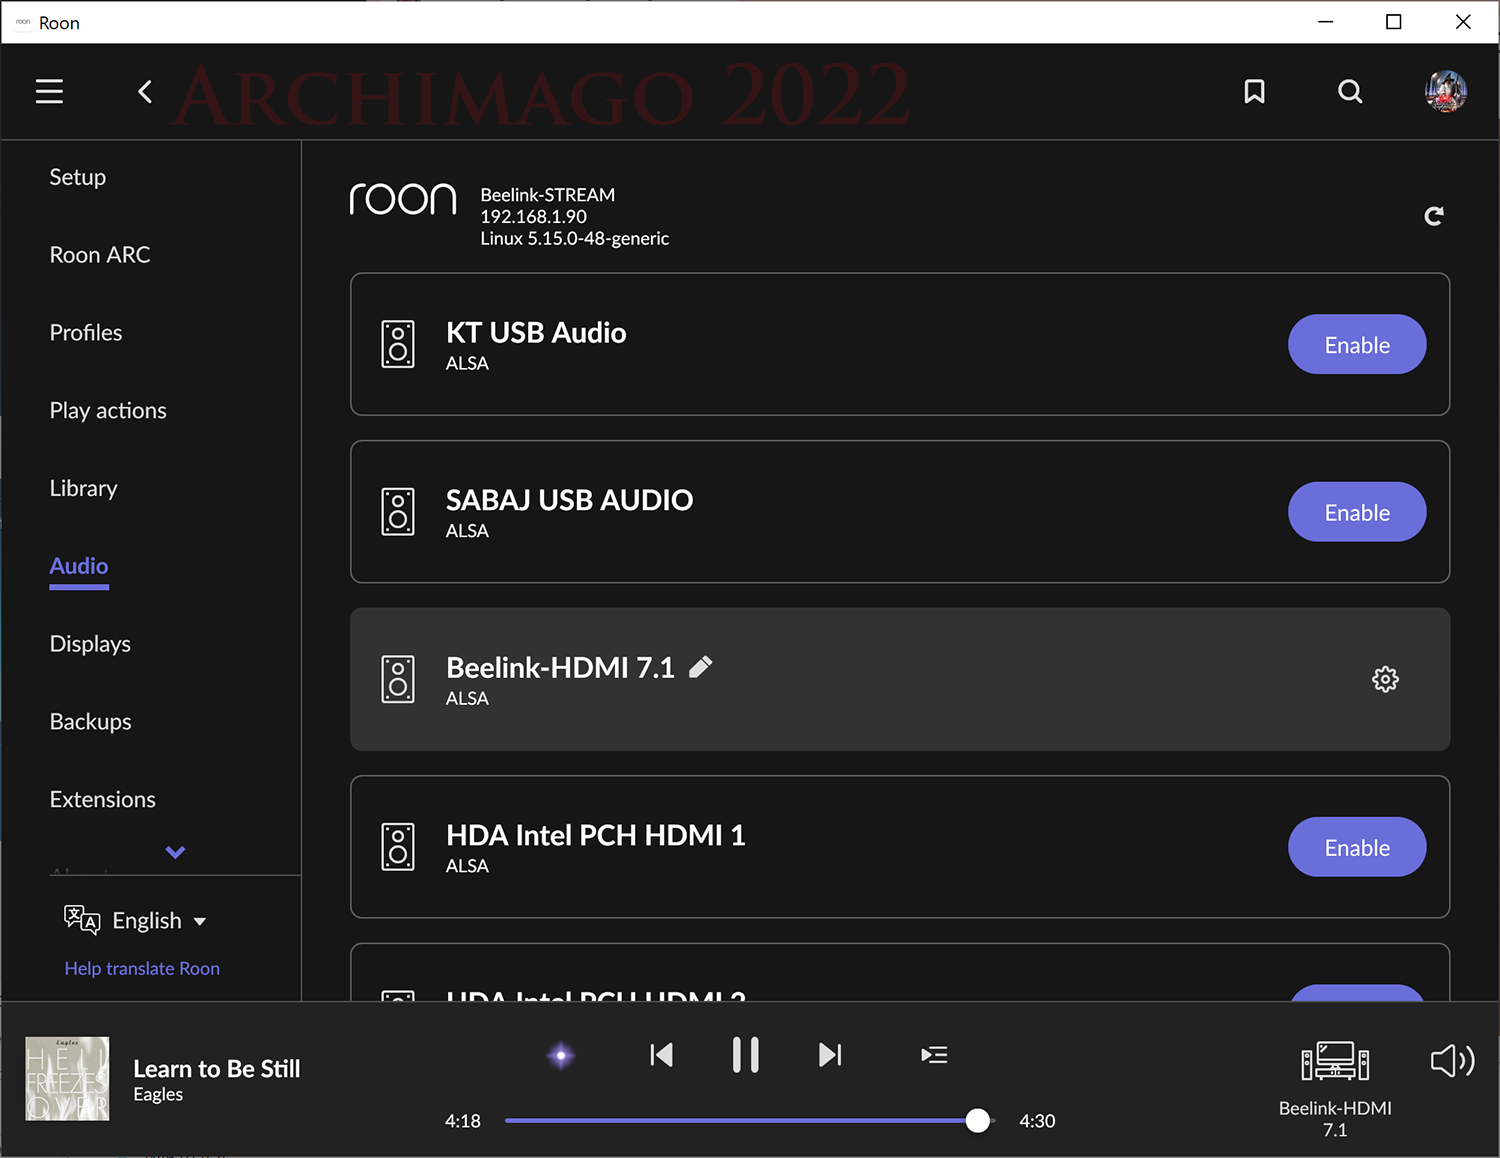Open Roon Radio sparkle icon
1500x1158 pixels.
561,1055
